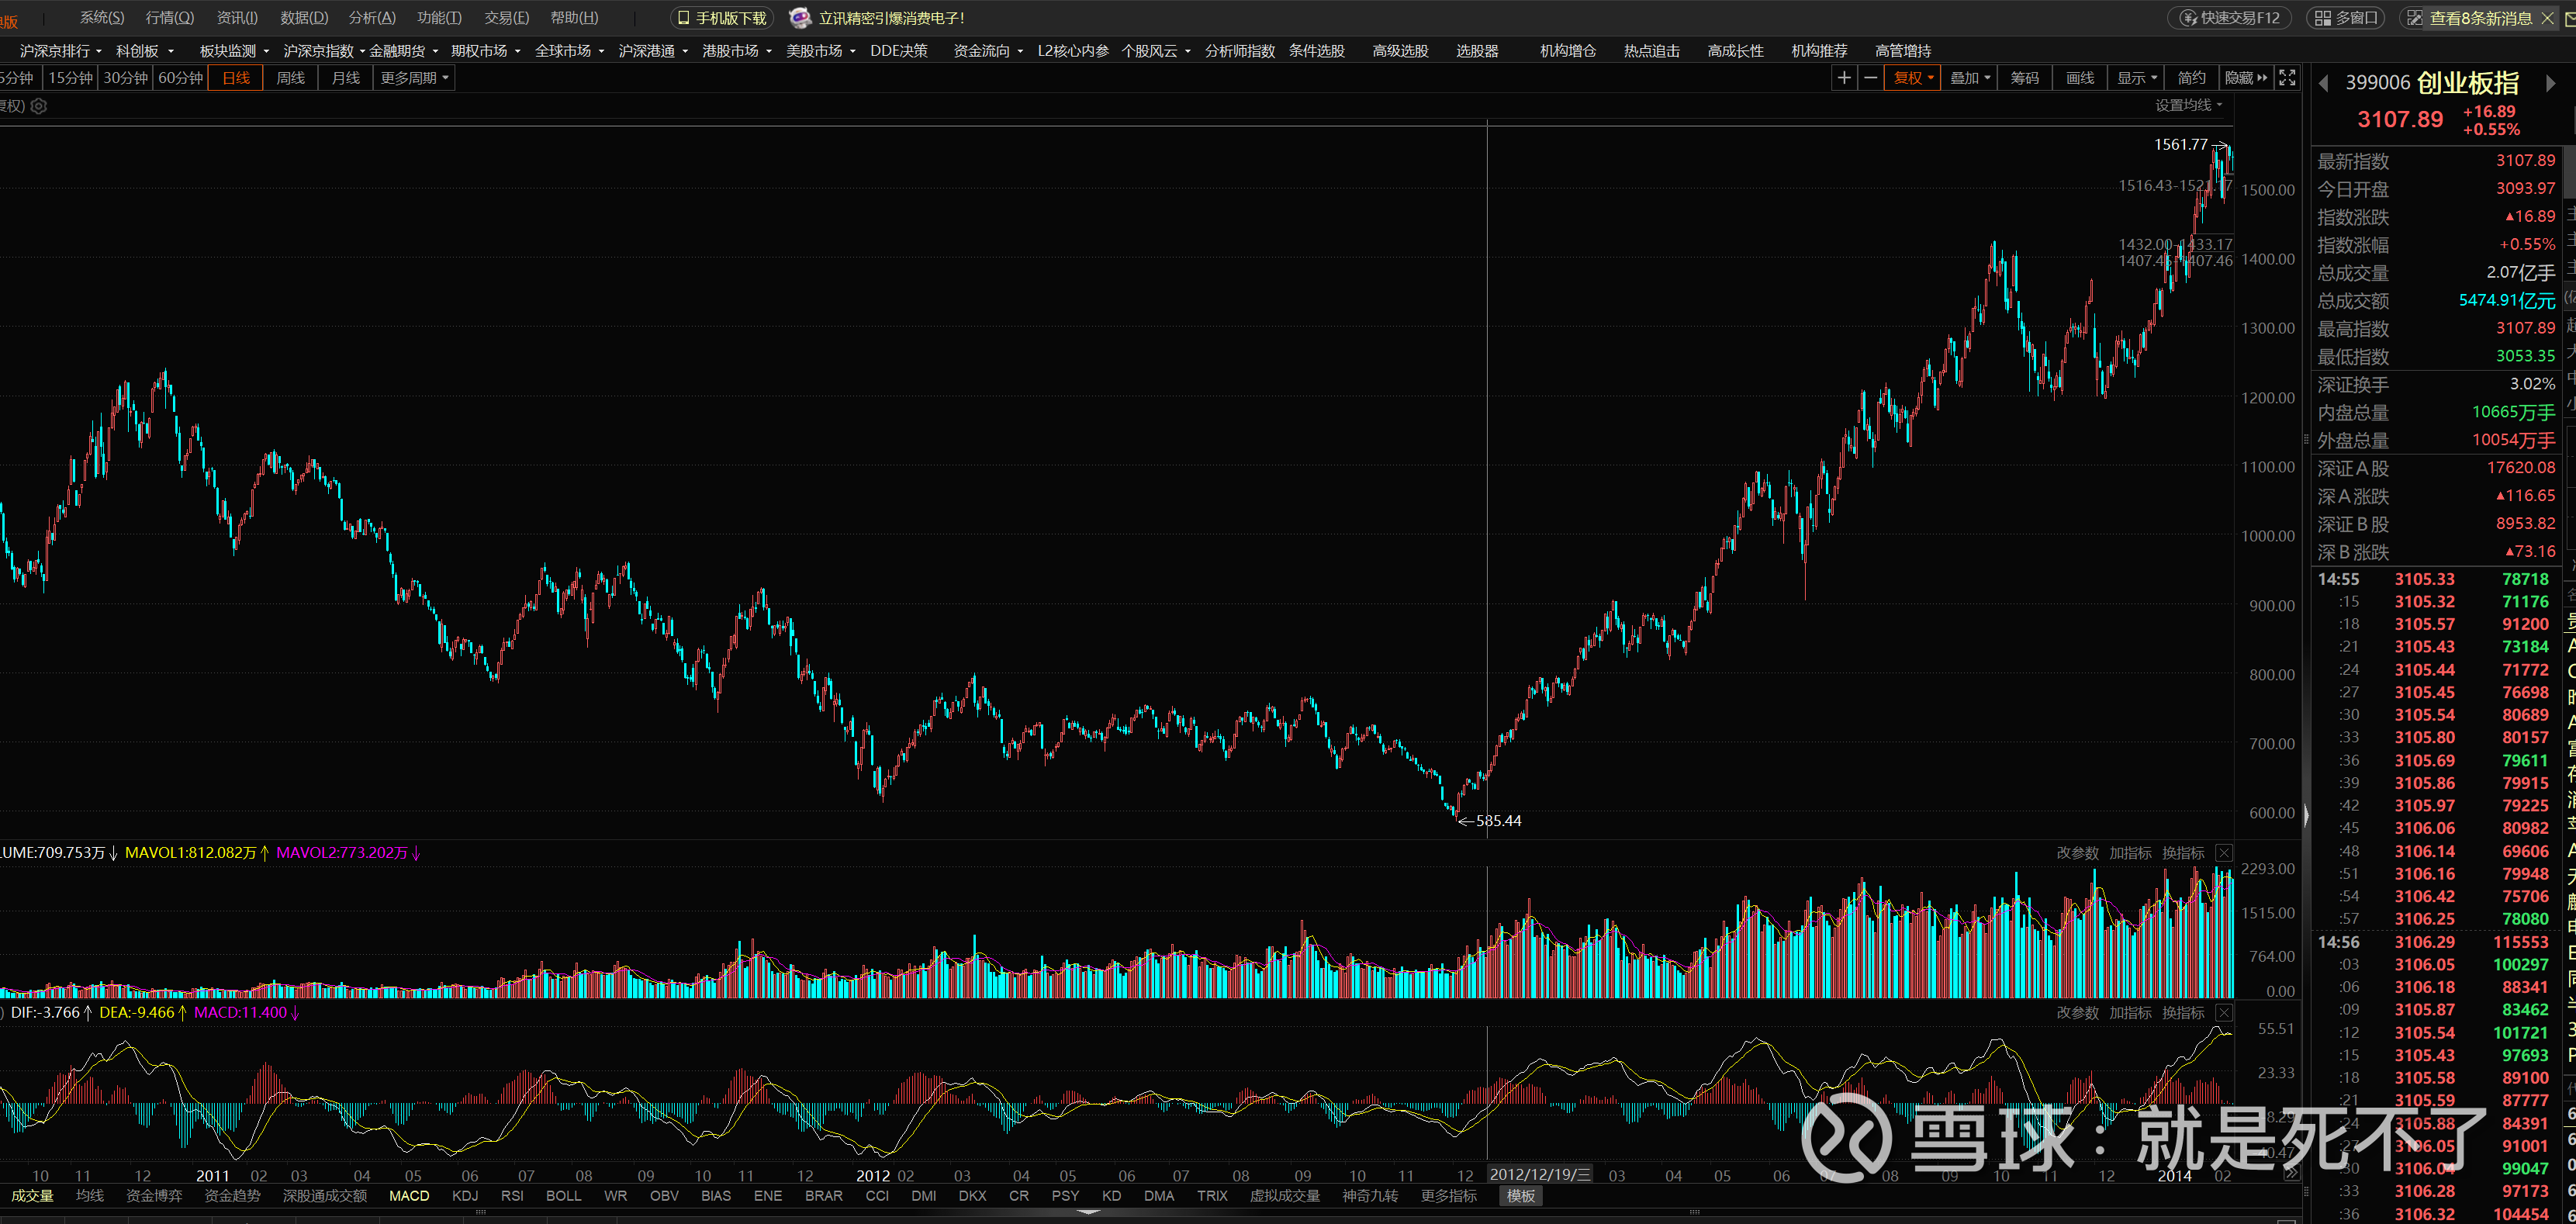Open 分析(A) menu
Image resolution: width=2576 pixels, height=1224 pixels.
click(372, 18)
